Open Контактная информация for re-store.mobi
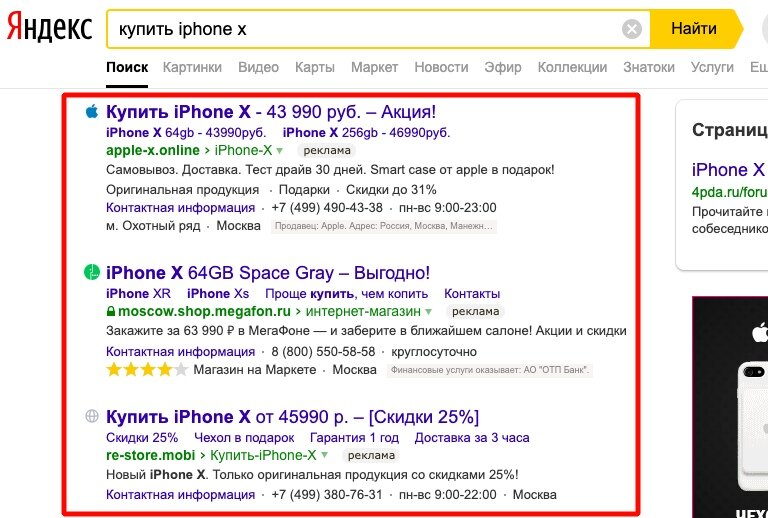 coord(180,494)
